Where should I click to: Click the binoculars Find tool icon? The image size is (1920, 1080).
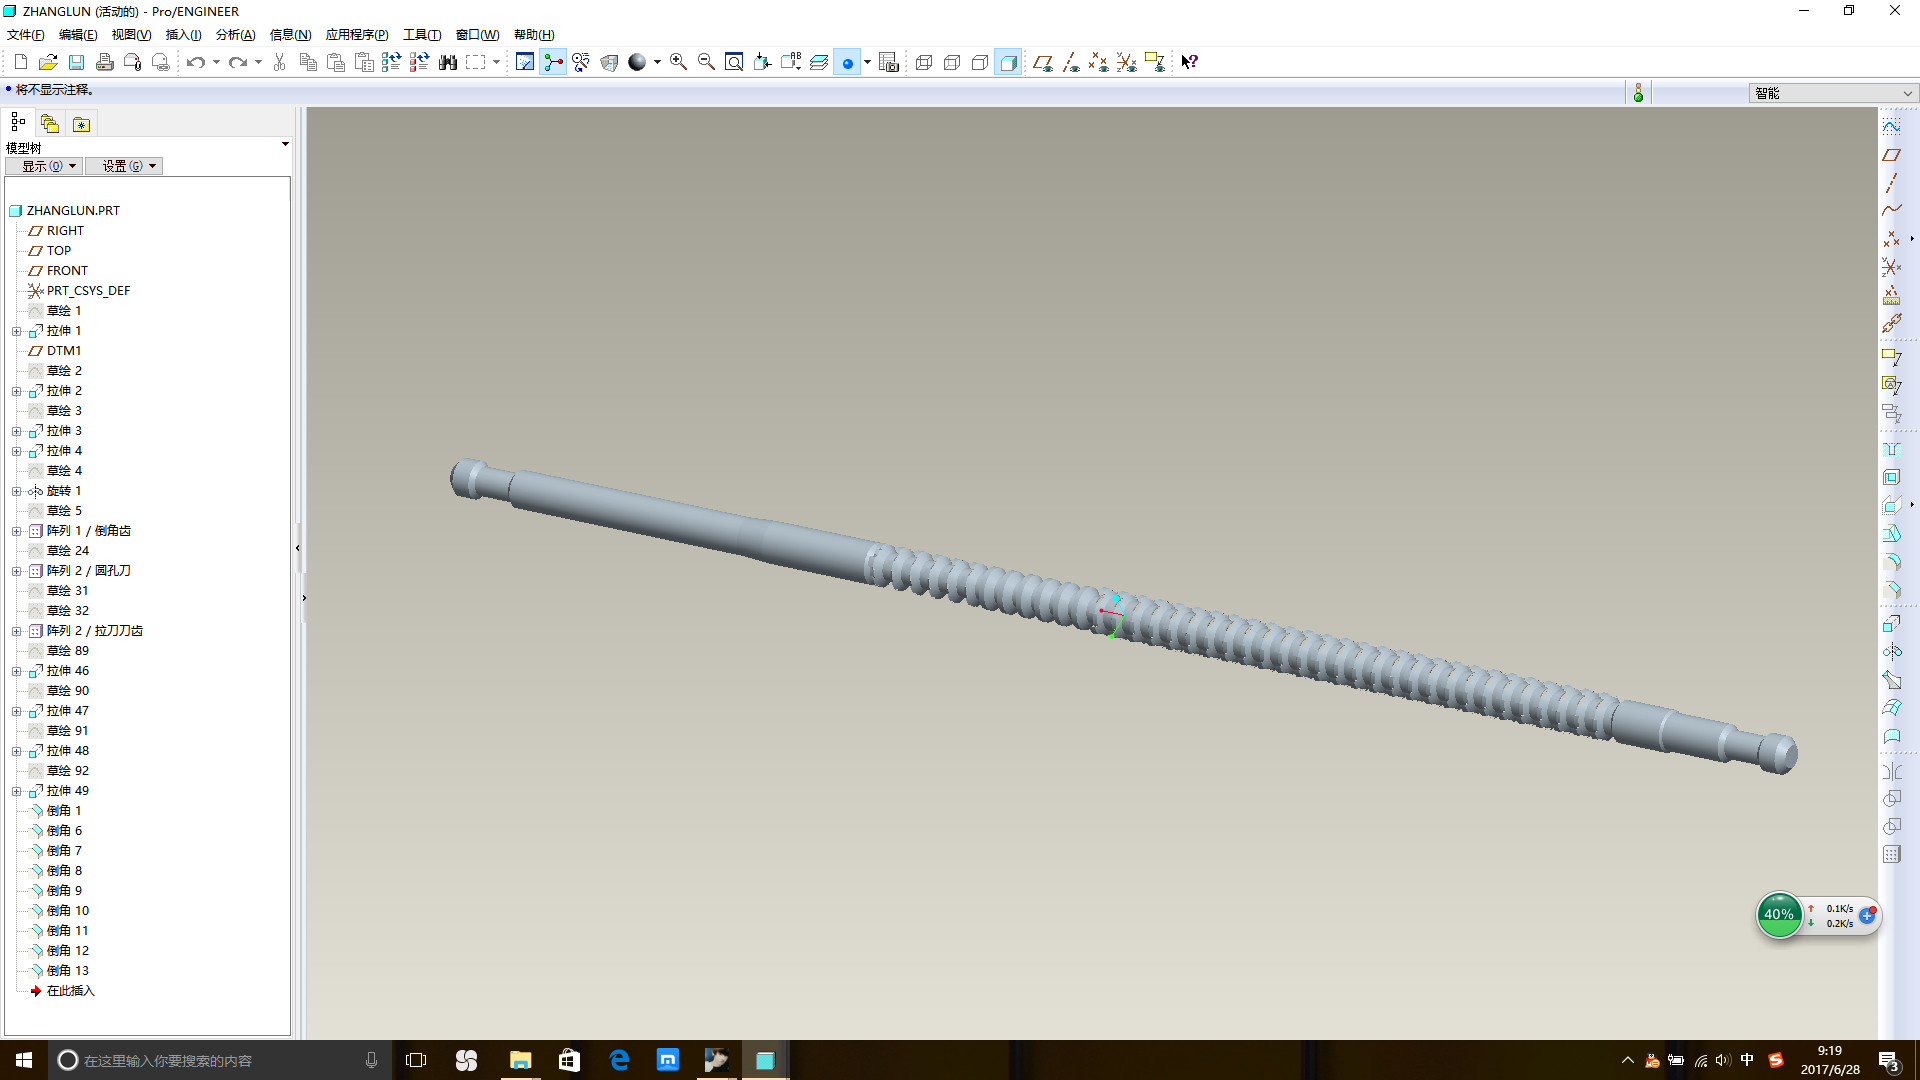(447, 62)
